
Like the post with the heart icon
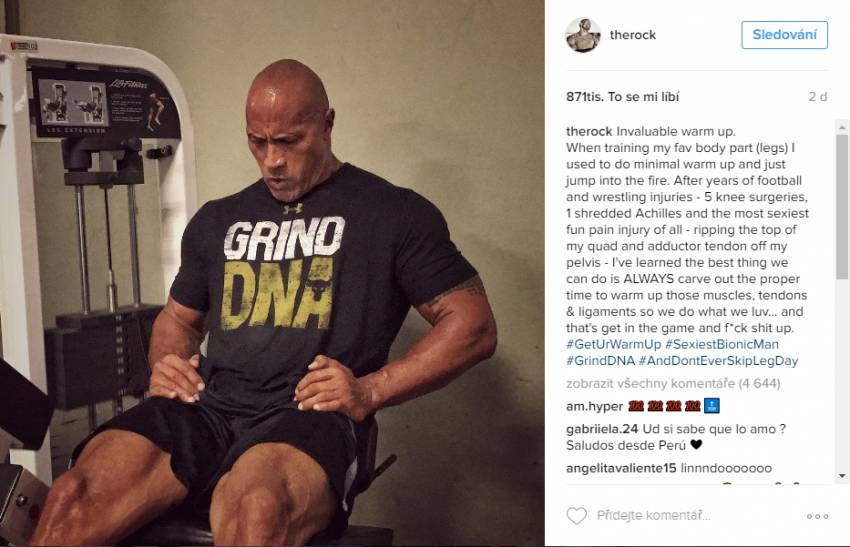[x=576, y=516]
